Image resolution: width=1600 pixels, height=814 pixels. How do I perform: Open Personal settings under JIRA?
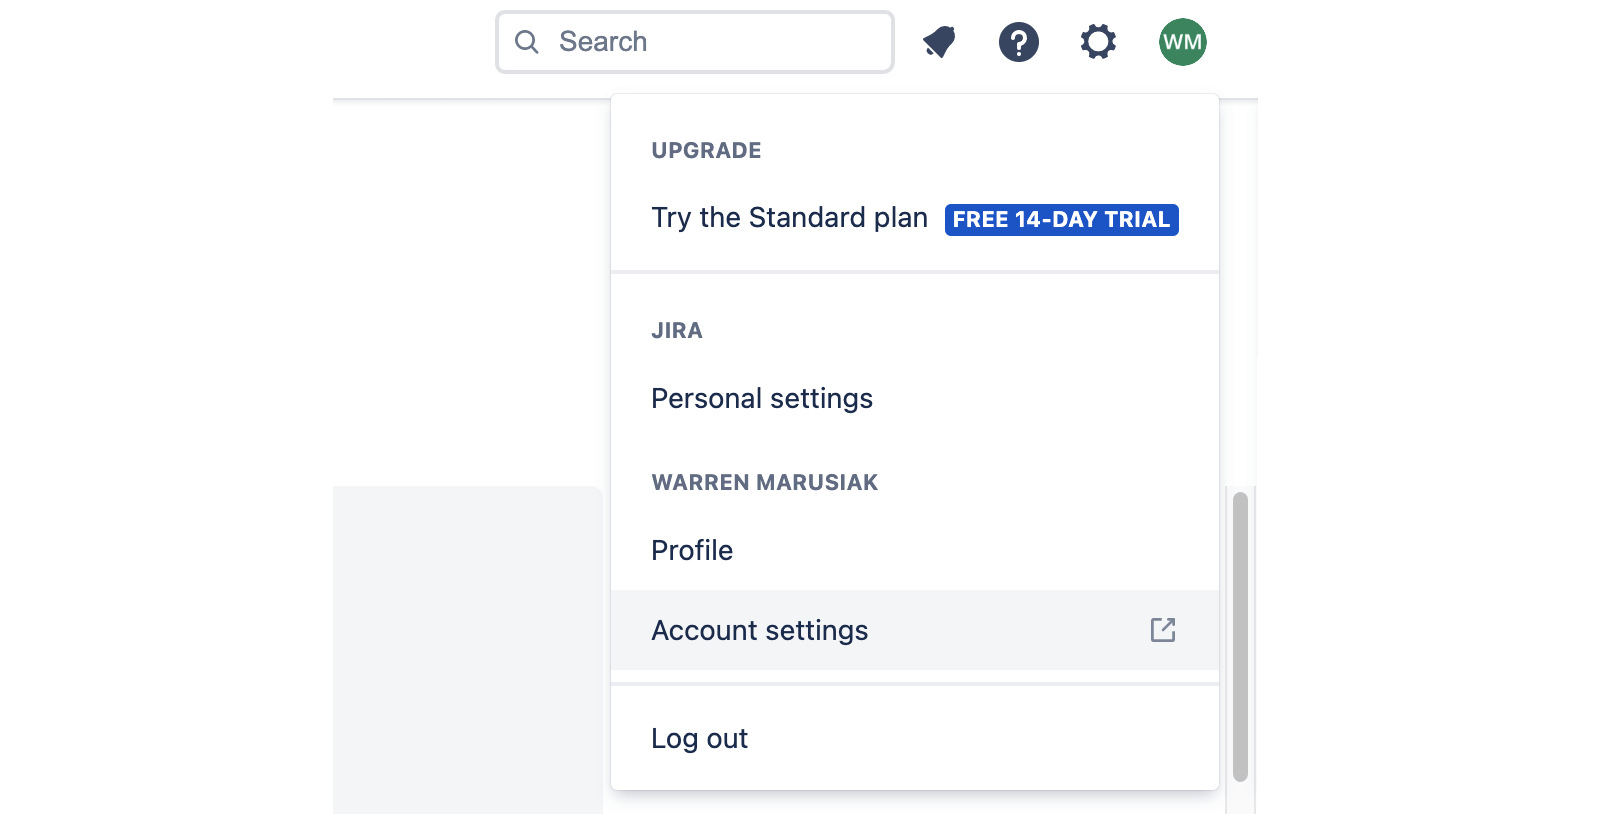(761, 398)
